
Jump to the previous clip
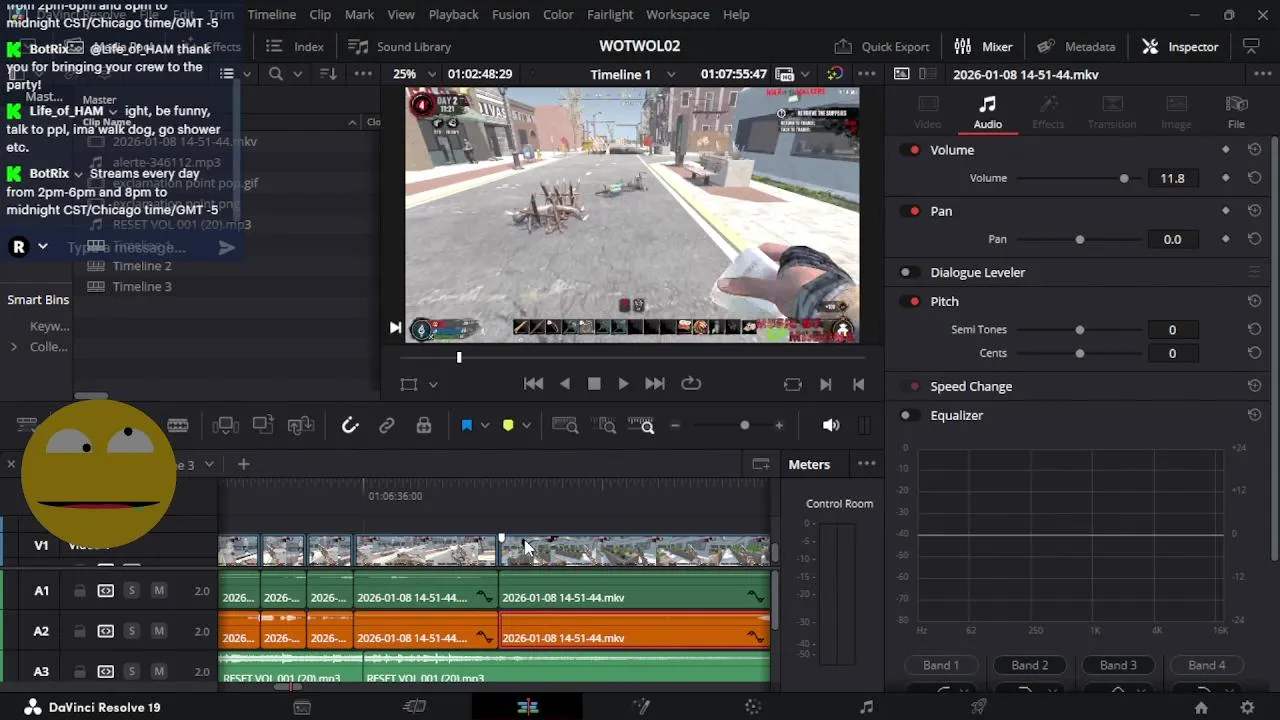[533, 384]
